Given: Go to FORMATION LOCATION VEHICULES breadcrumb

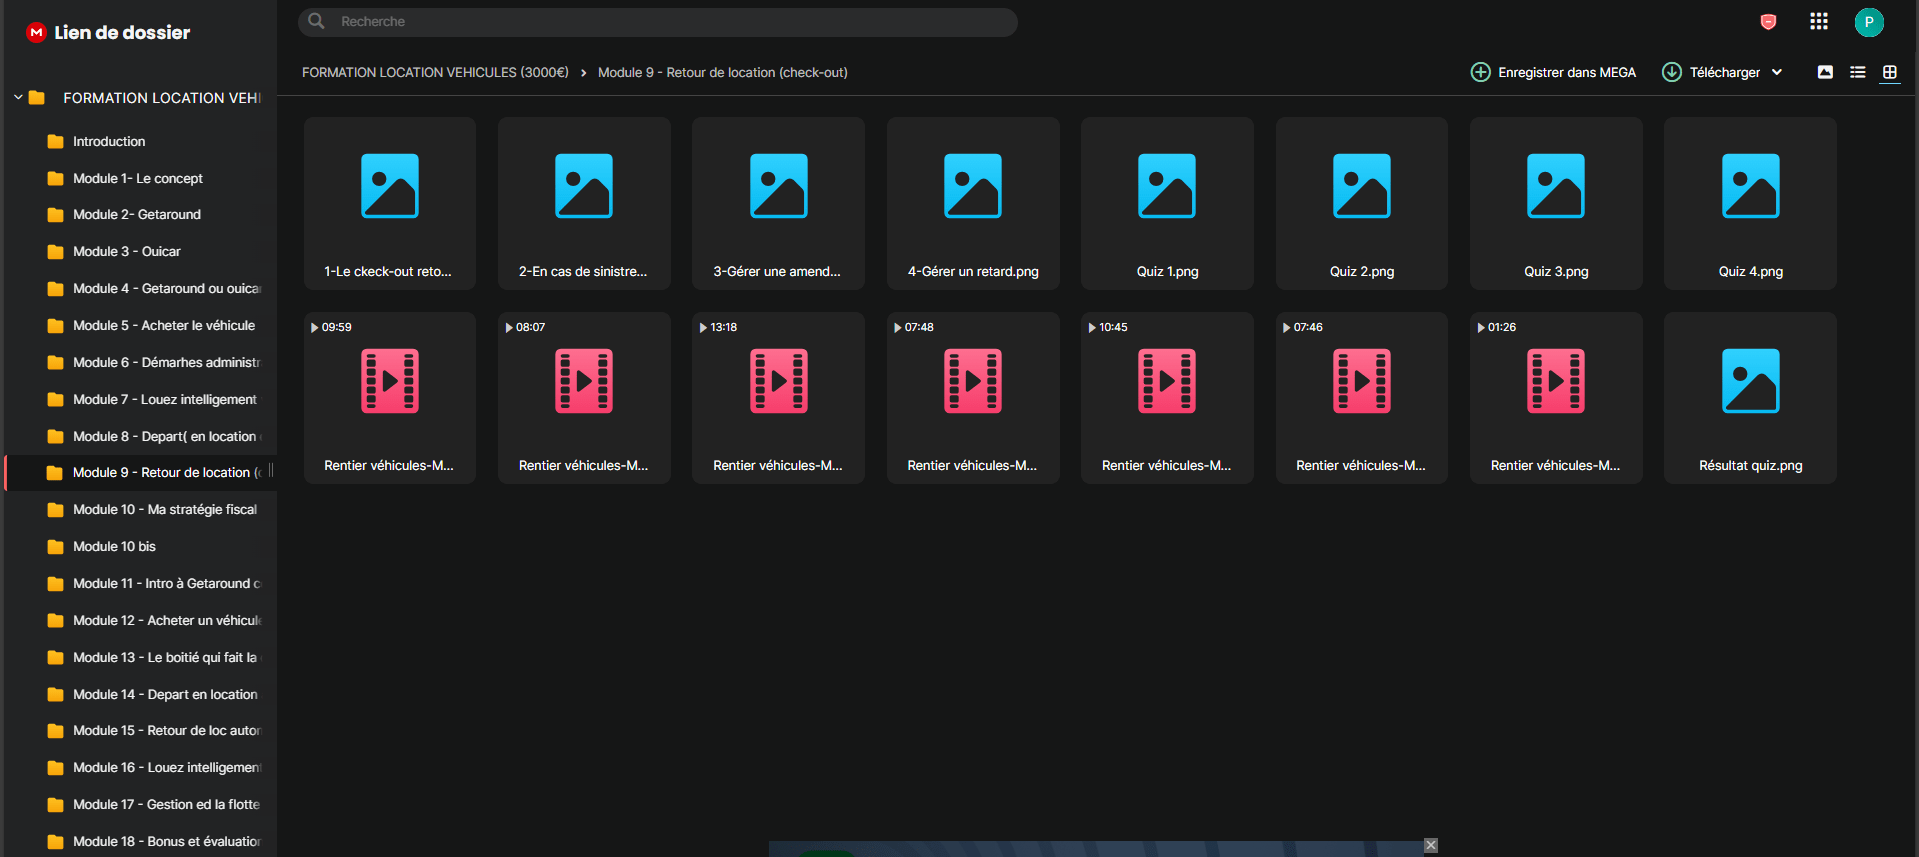Looking at the screenshot, I should click(435, 72).
